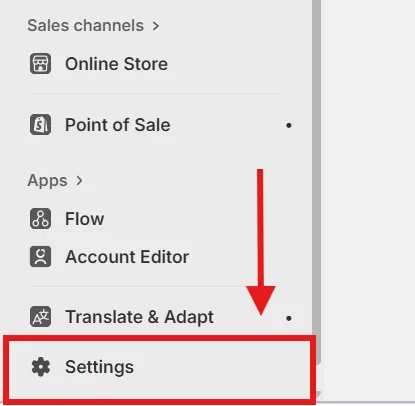Click the Point of Sale bag icon
This screenshot has height=406, width=415.
pos(40,125)
